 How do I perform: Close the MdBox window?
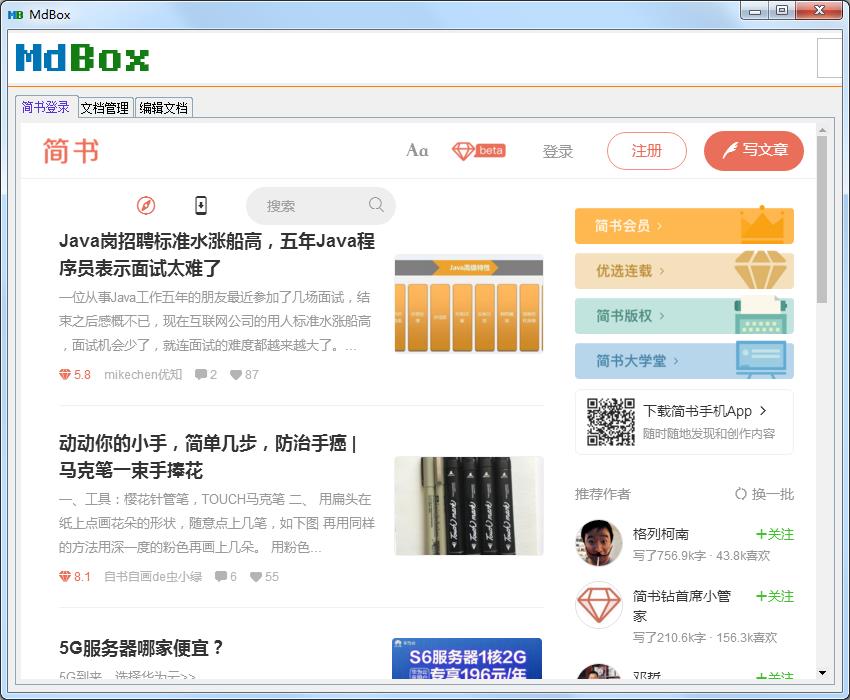[820, 10]
